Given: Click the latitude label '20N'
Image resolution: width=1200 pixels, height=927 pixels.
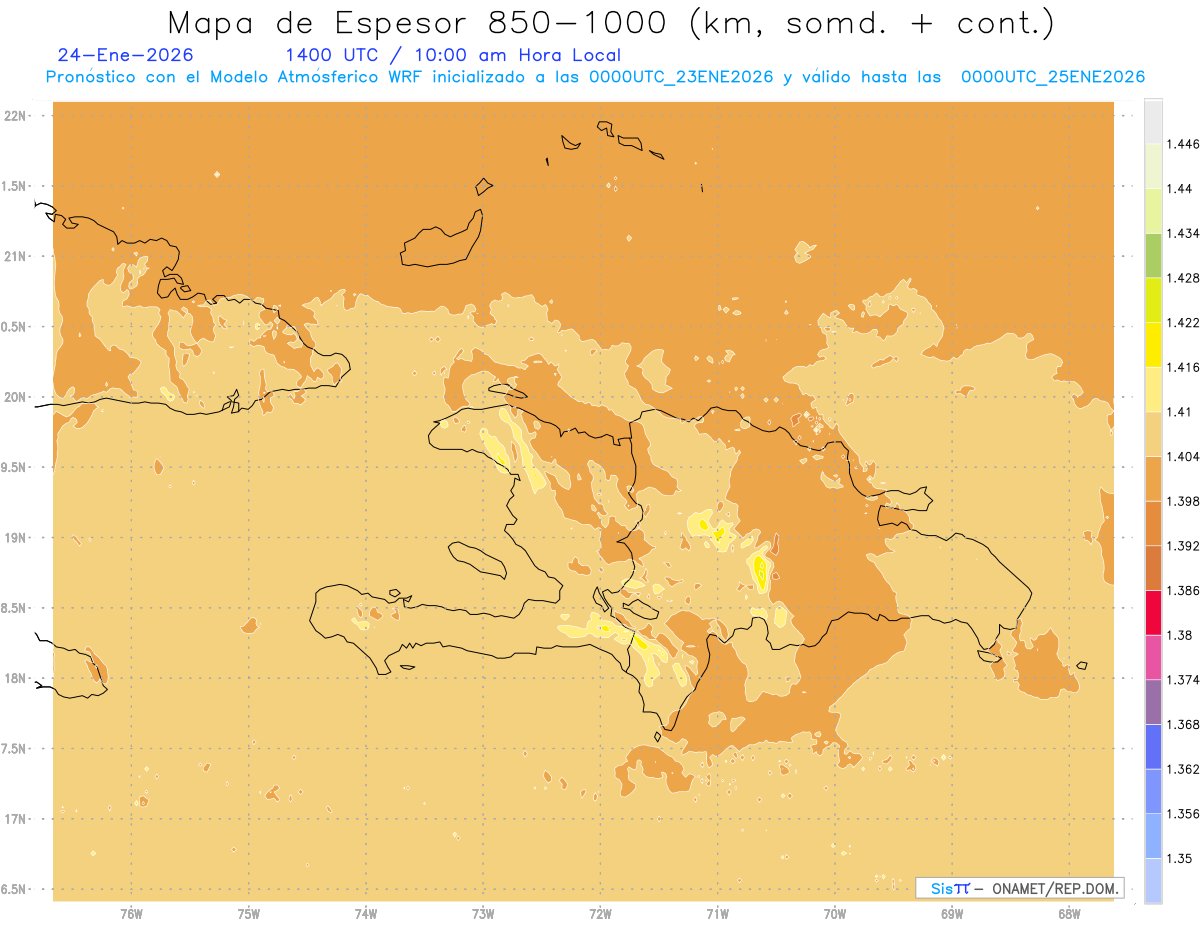Looking at the screenshot, I should click(14, 397).
